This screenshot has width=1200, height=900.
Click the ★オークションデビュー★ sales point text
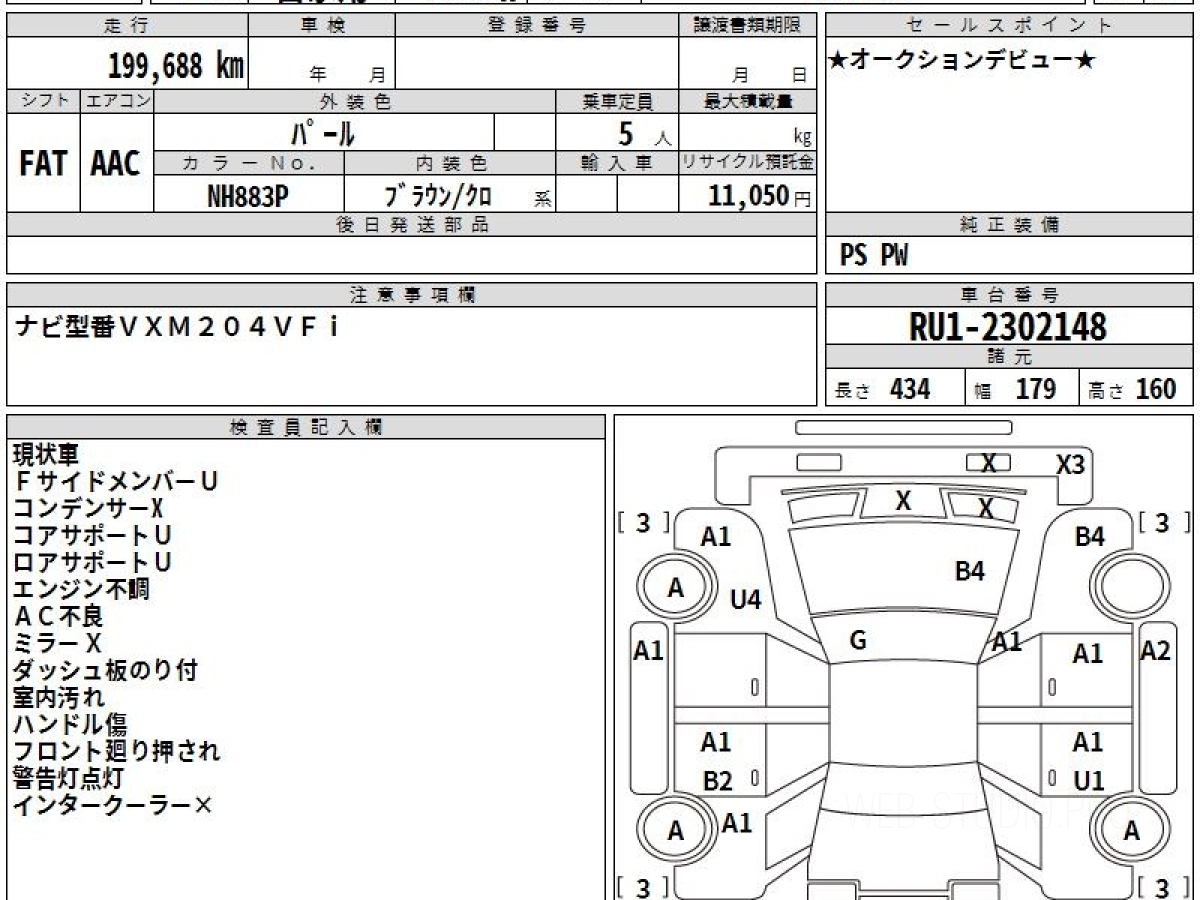click(x=962, y=61)
